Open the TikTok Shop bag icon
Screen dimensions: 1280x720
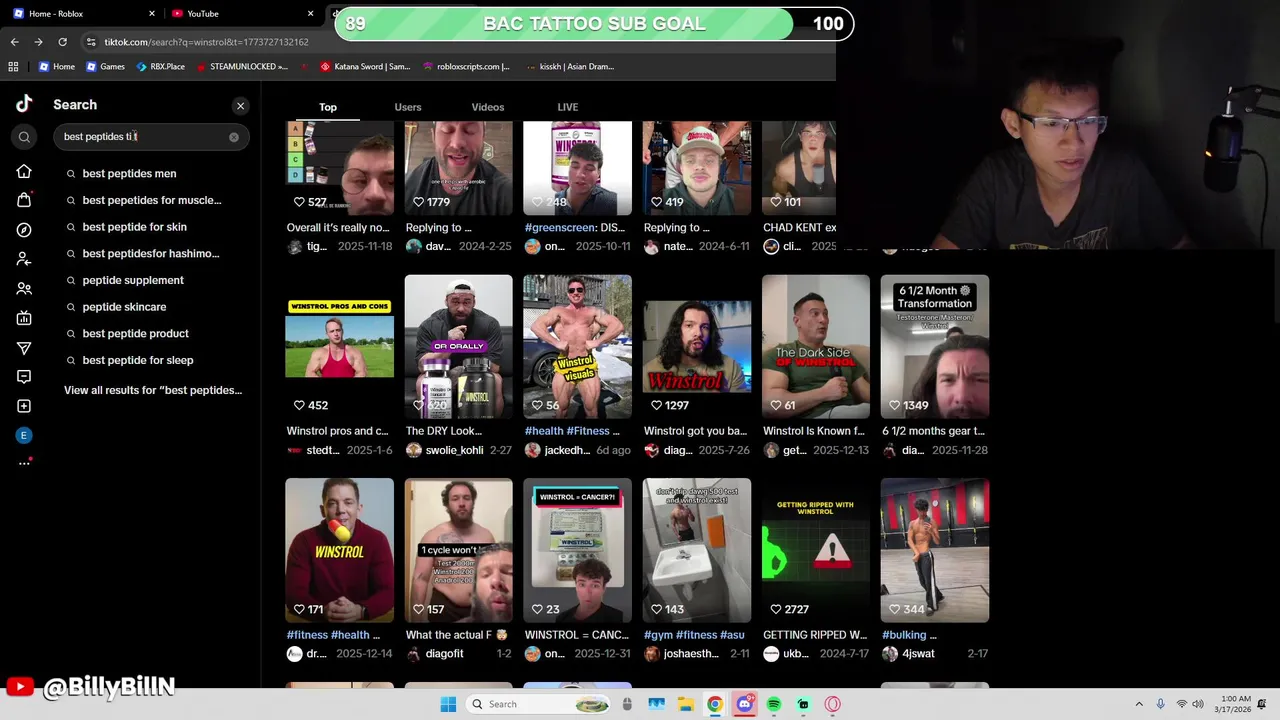coord(24,200)
